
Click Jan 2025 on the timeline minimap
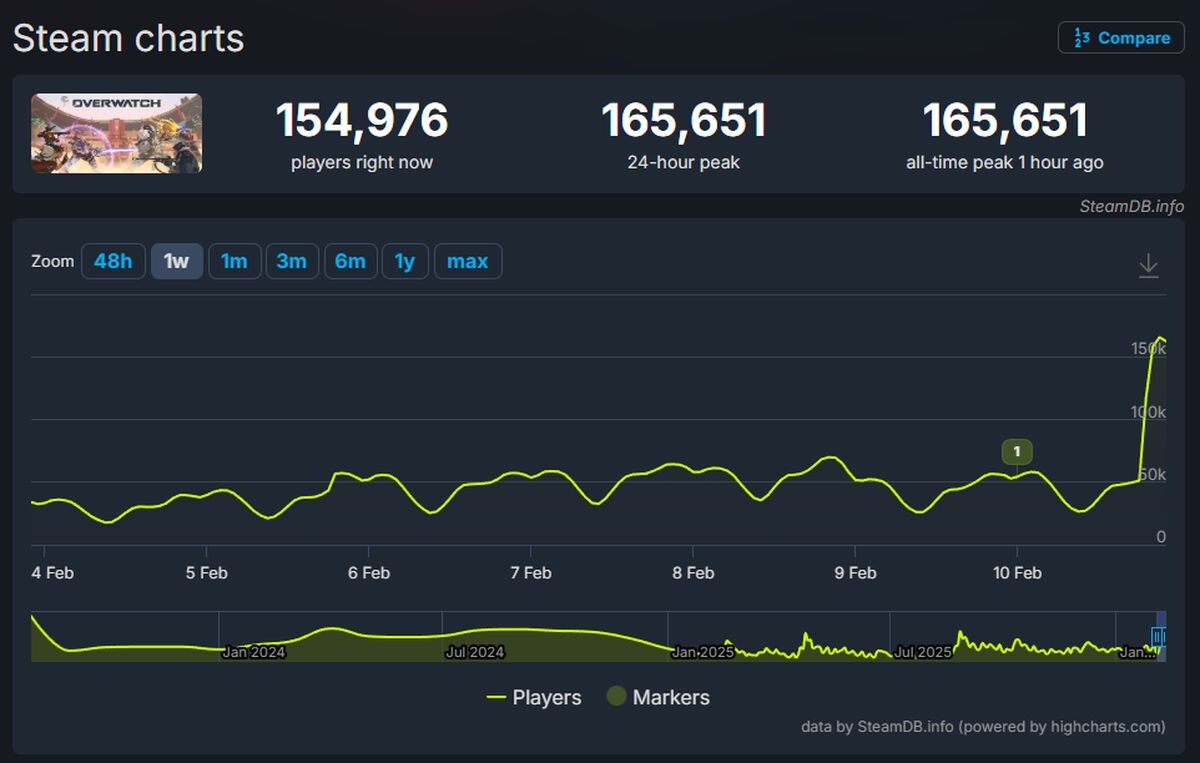(x=706, y=651)
